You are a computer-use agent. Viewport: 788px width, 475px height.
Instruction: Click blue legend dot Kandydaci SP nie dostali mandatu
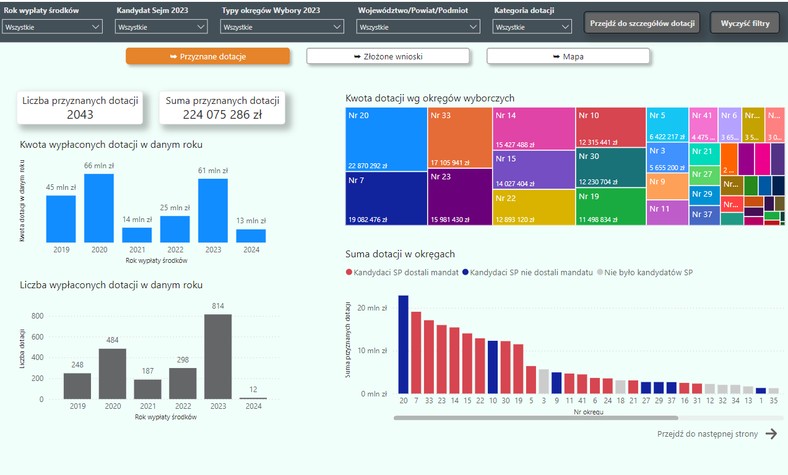click(x=465, y=272)
